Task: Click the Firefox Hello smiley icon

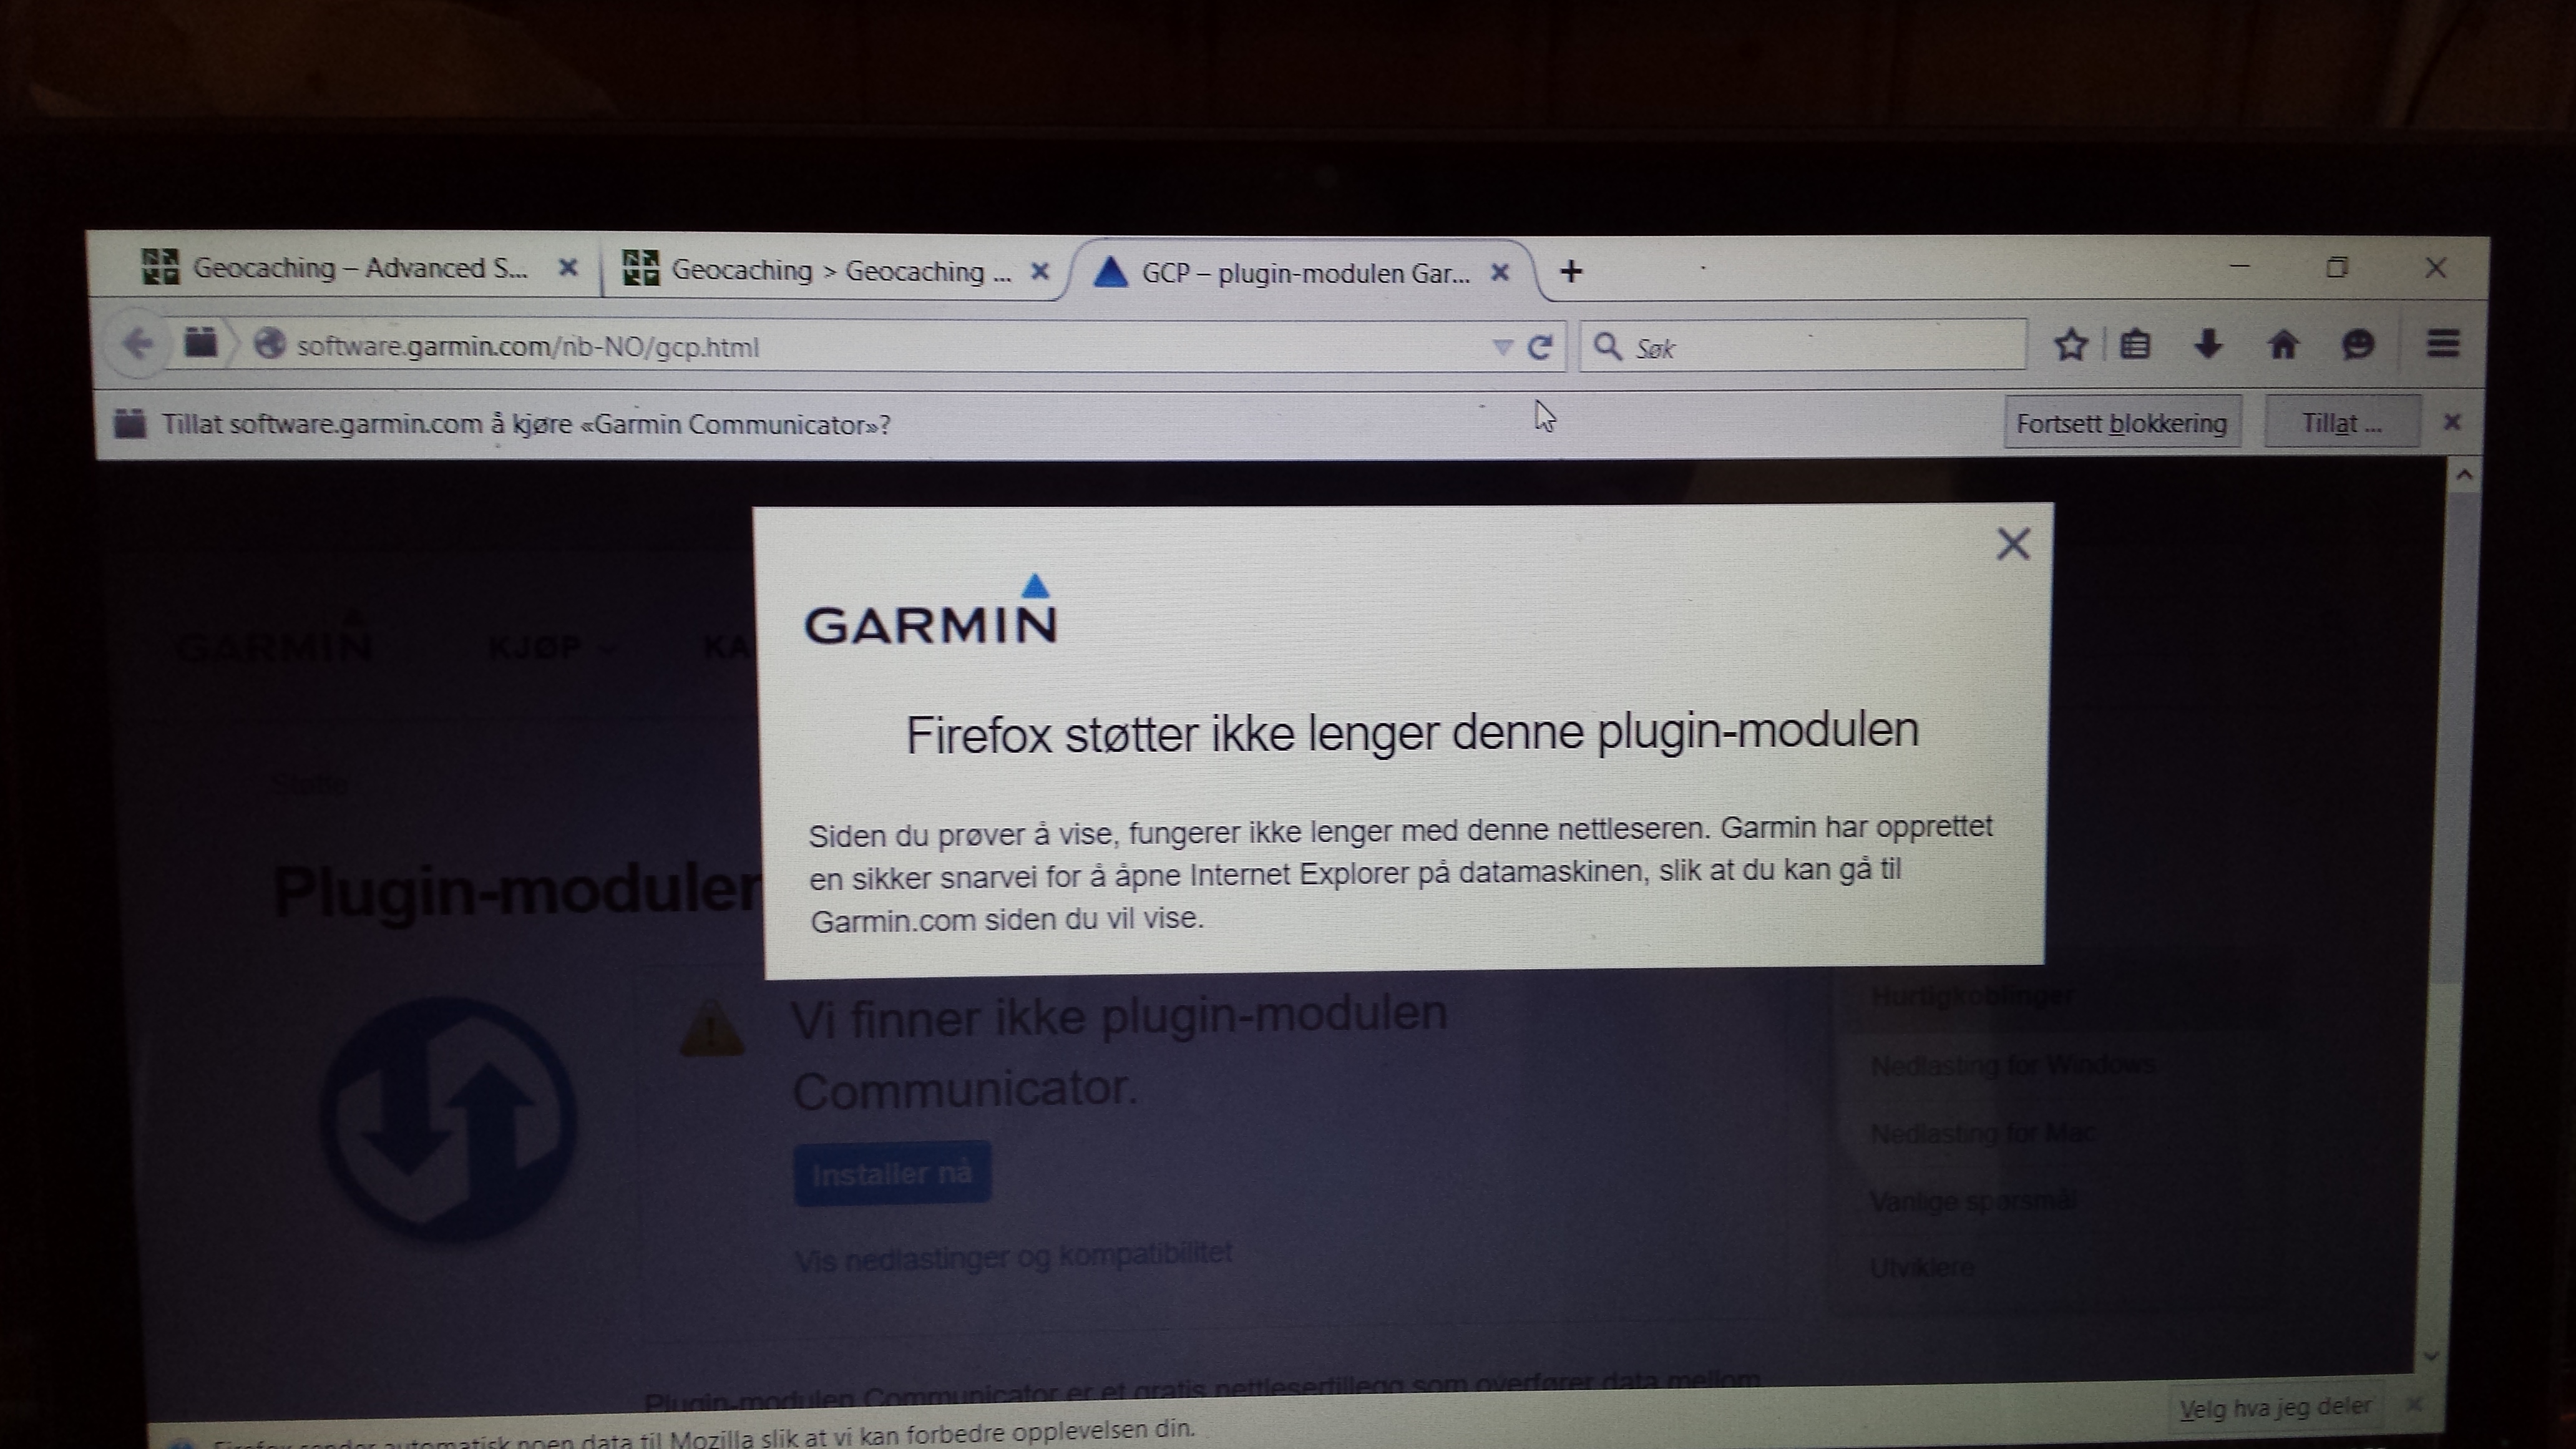Action: (x=2358, y=345)
